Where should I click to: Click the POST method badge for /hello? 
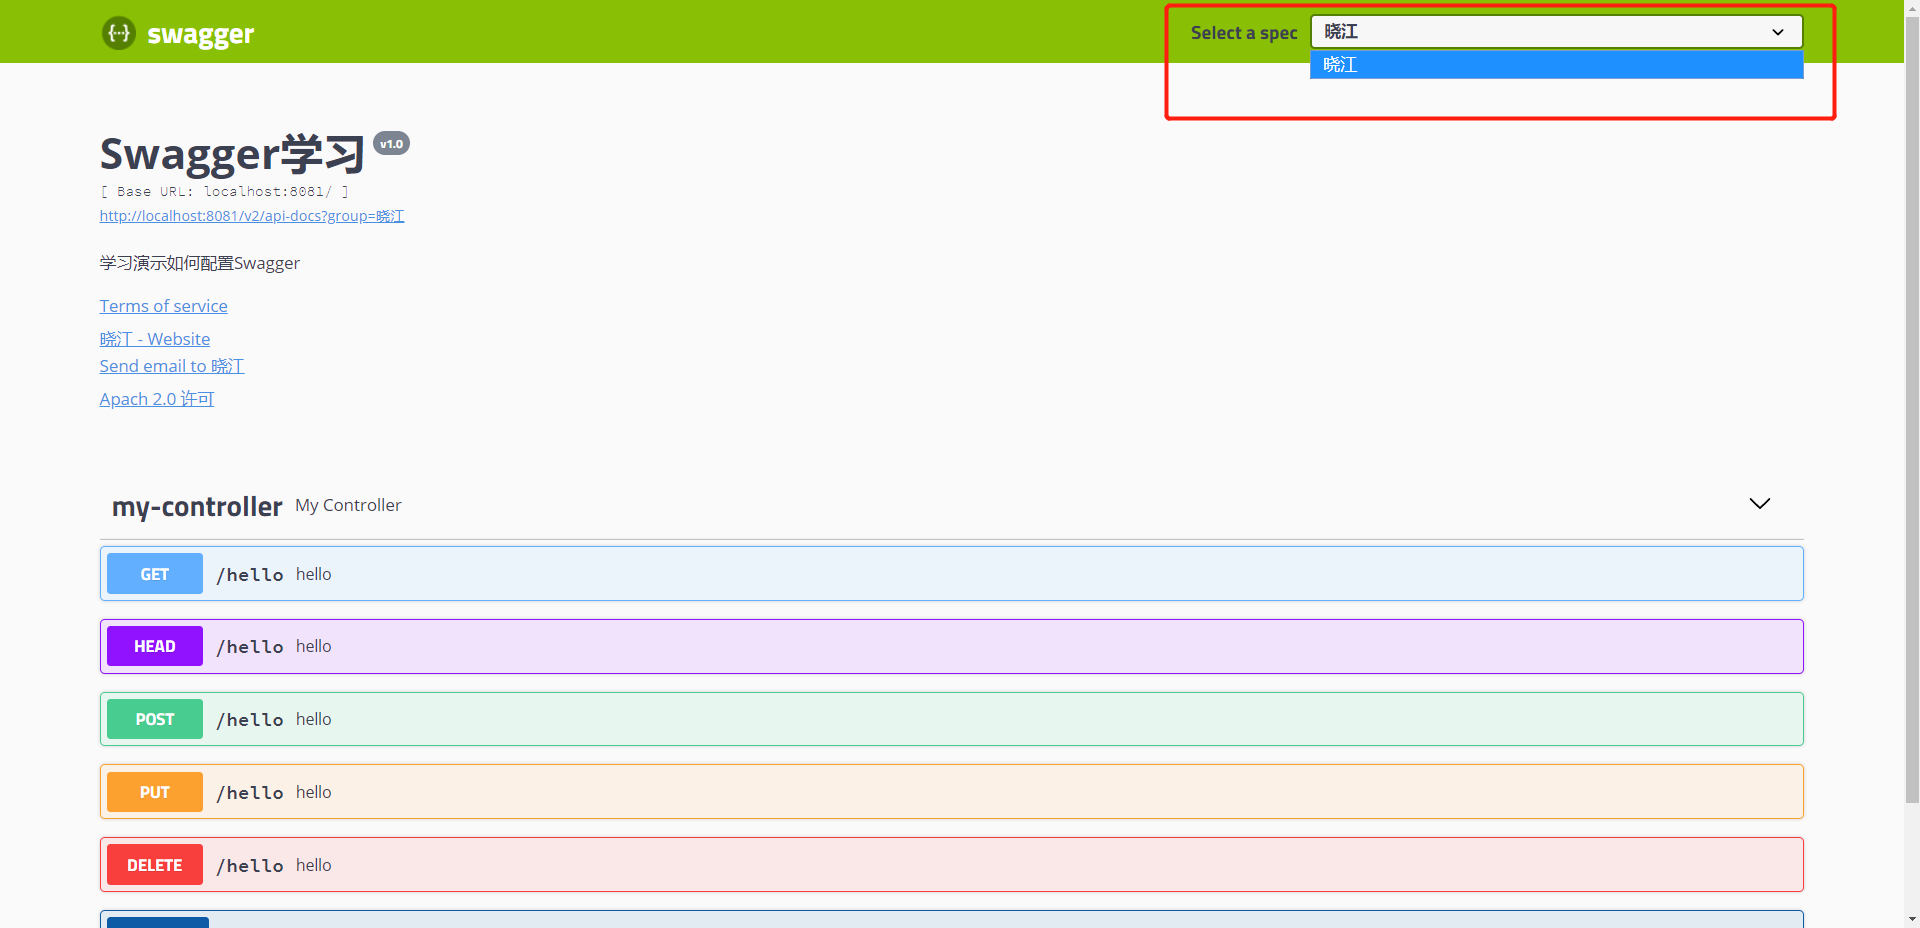155,720
